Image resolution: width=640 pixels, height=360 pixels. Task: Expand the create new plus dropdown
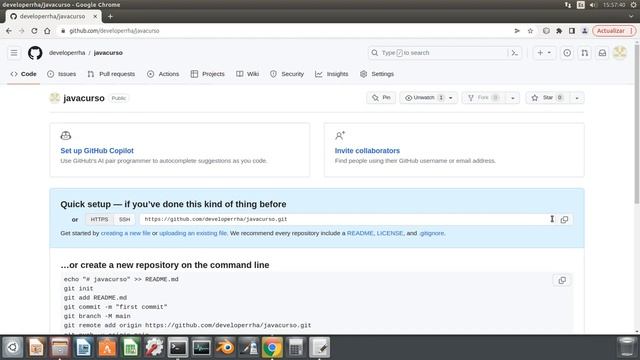(x=544, y=53)
